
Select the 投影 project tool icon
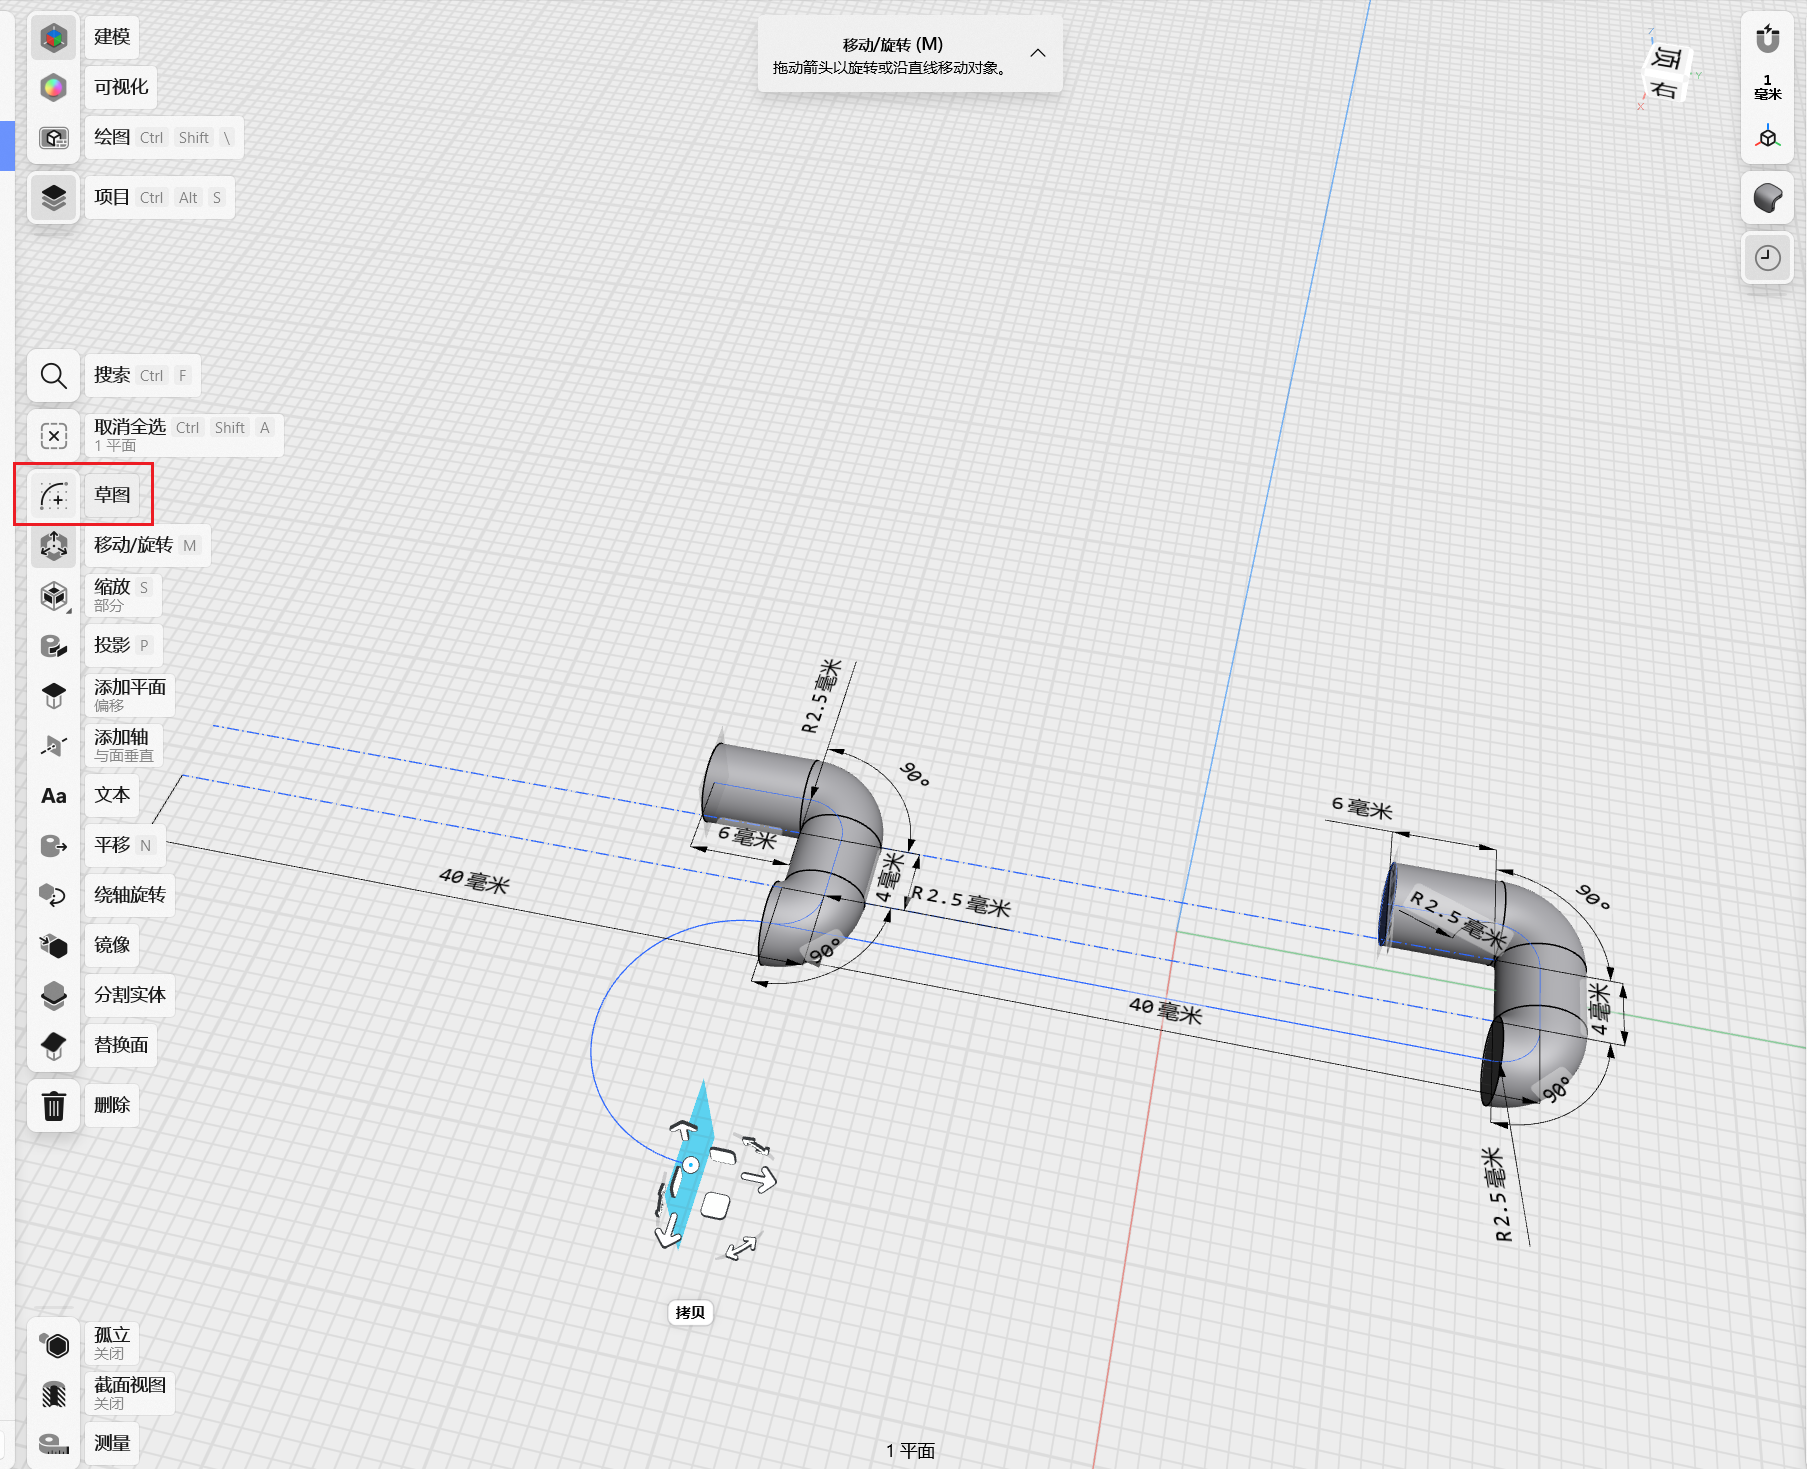(x=54, y=646)
